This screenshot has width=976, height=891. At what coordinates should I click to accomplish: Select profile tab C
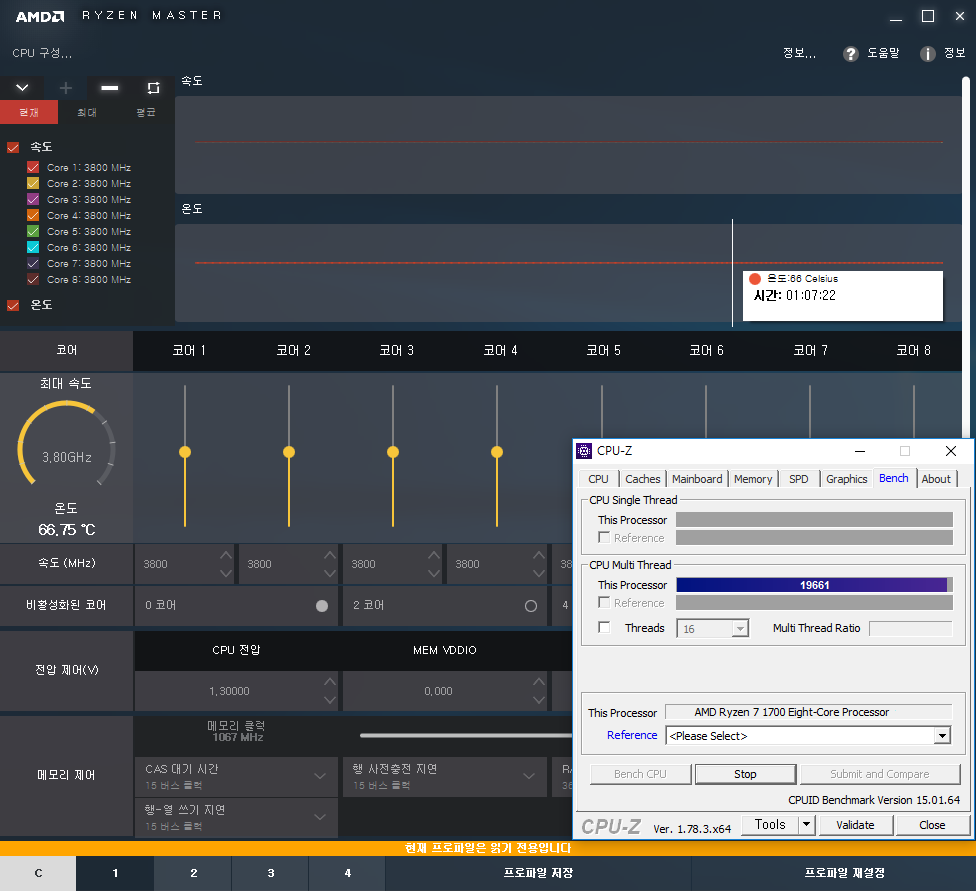(x=38, y=873)
